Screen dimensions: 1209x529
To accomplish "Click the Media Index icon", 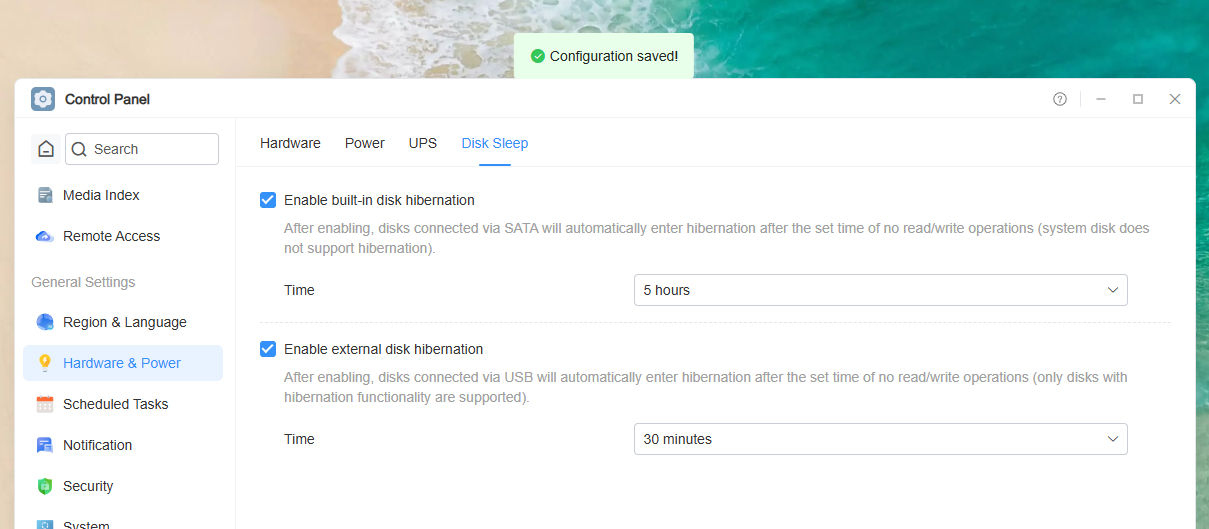I will click(45, 195).
